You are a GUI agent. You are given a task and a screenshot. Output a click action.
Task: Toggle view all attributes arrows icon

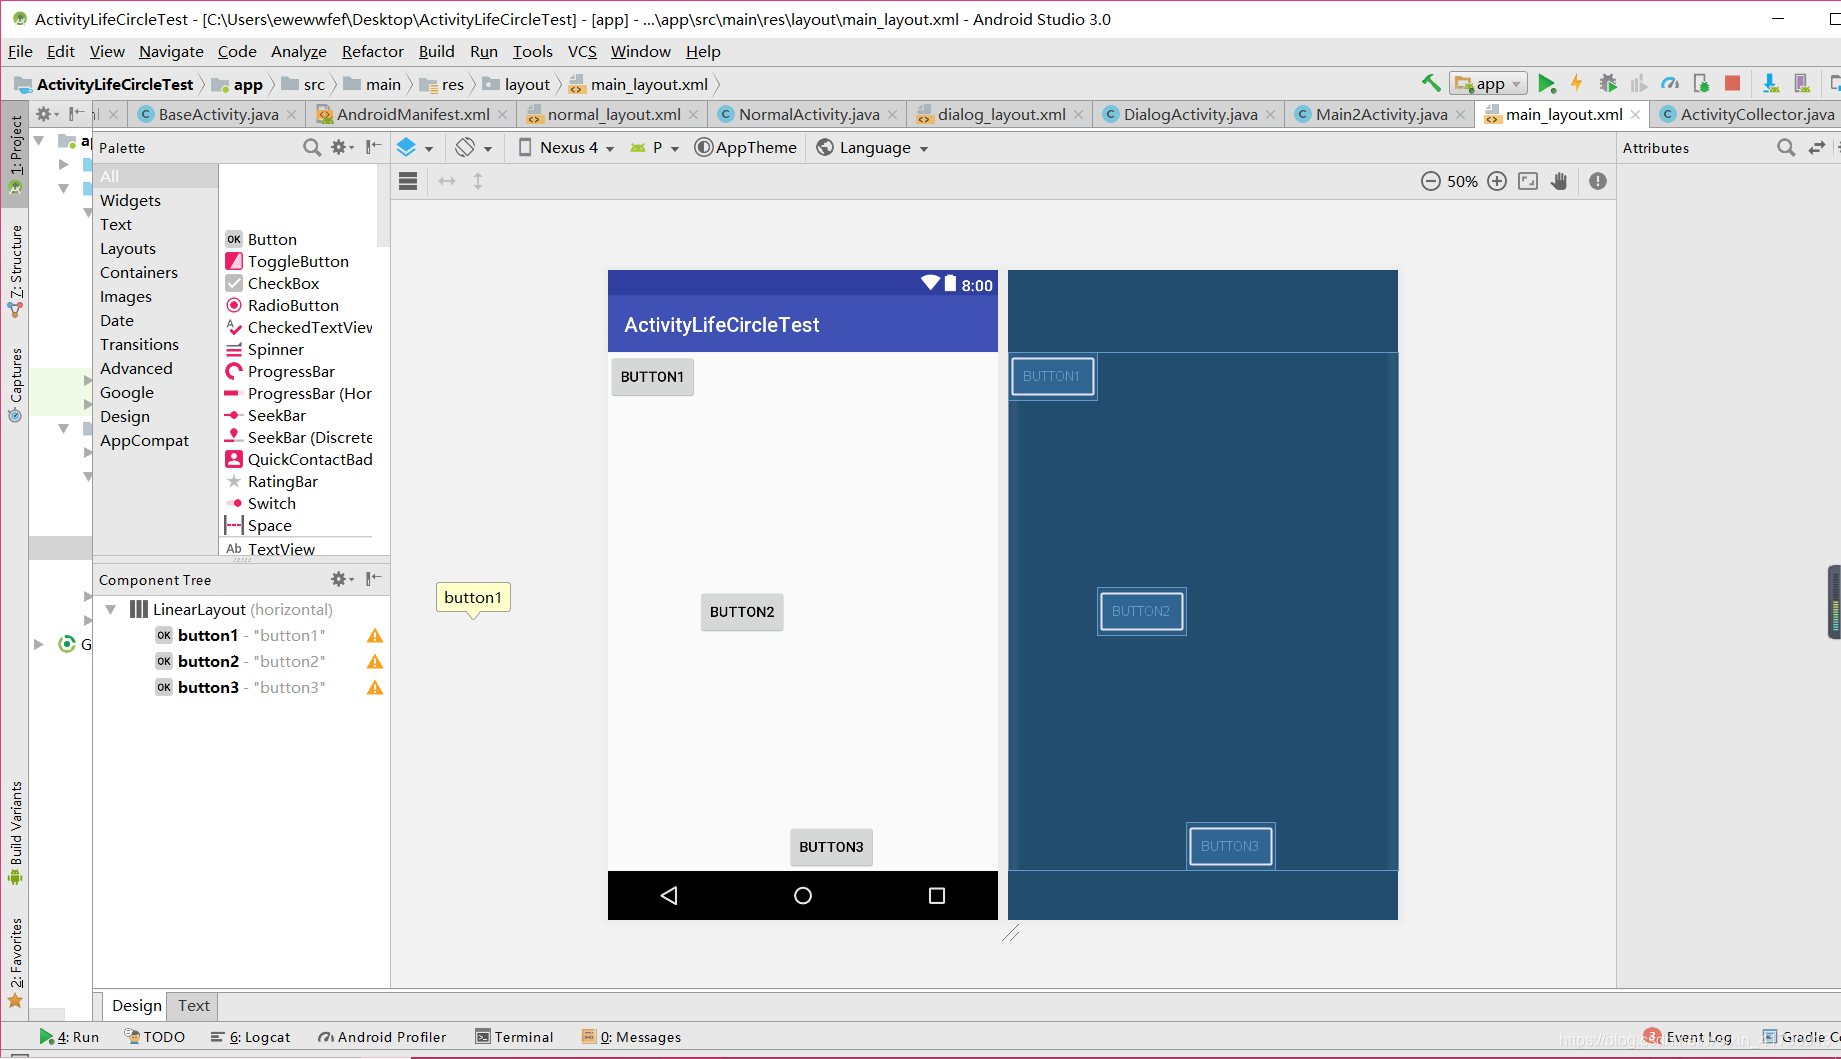click(x=1817, y=148)
